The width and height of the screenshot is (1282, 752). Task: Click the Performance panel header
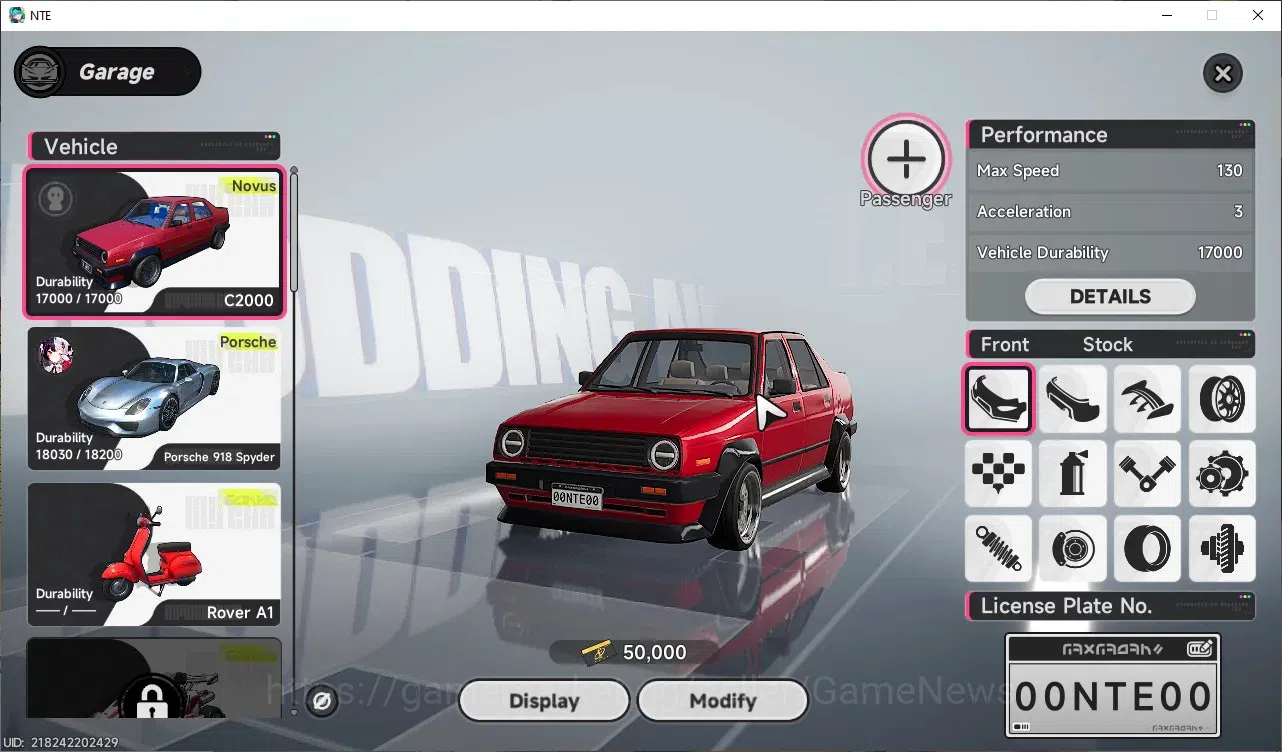(1110, 135)
